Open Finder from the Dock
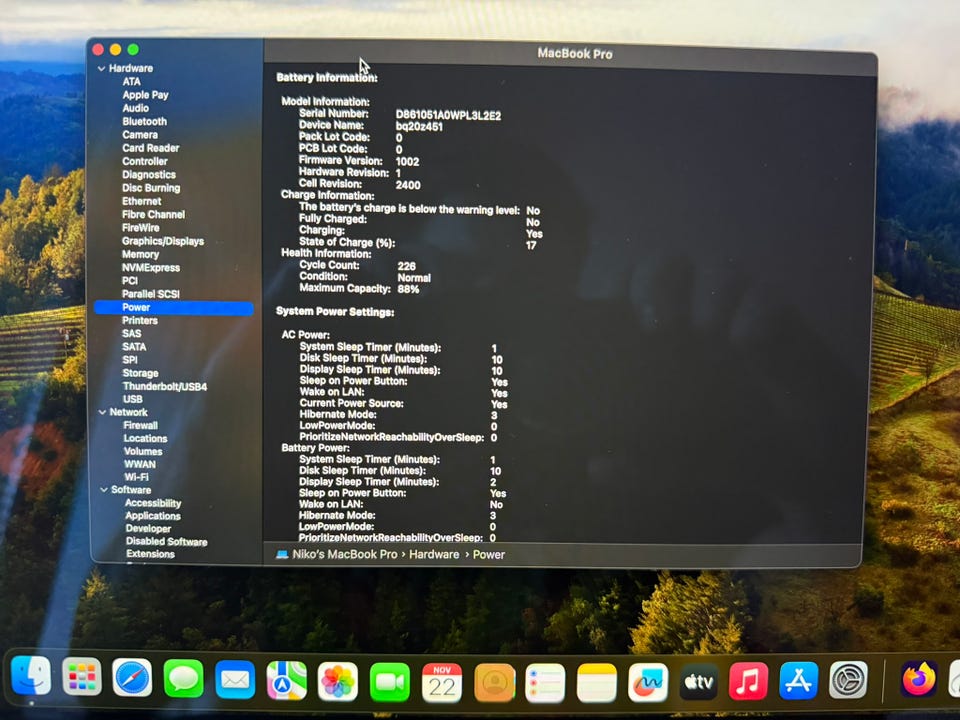Image resolution: width=960 pixels, height=720 pixels. click(x=31, y=676)
